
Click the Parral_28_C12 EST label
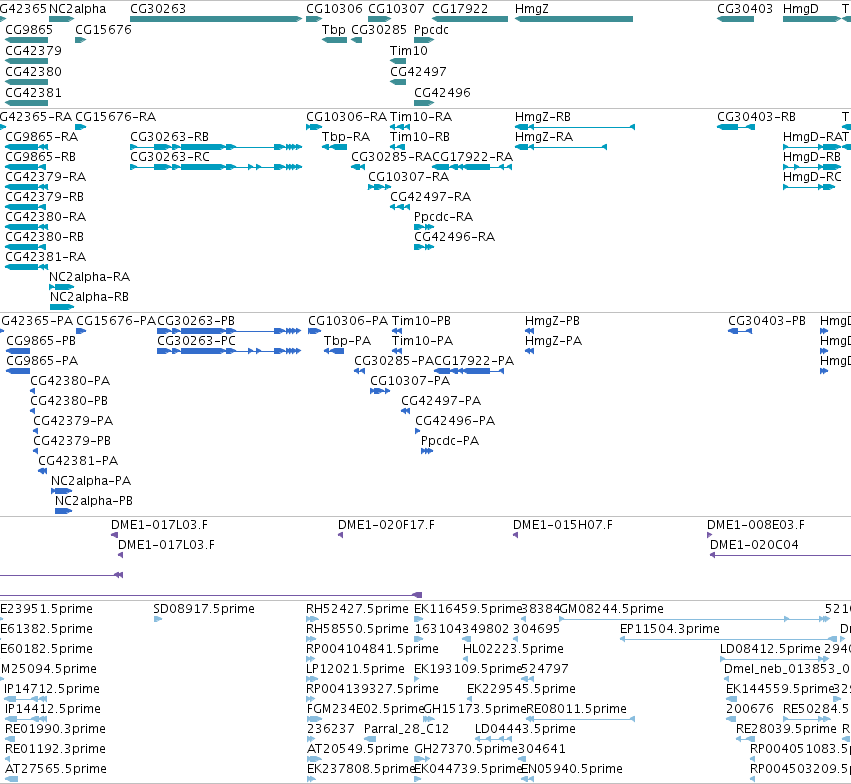click(x=407, y=729)
